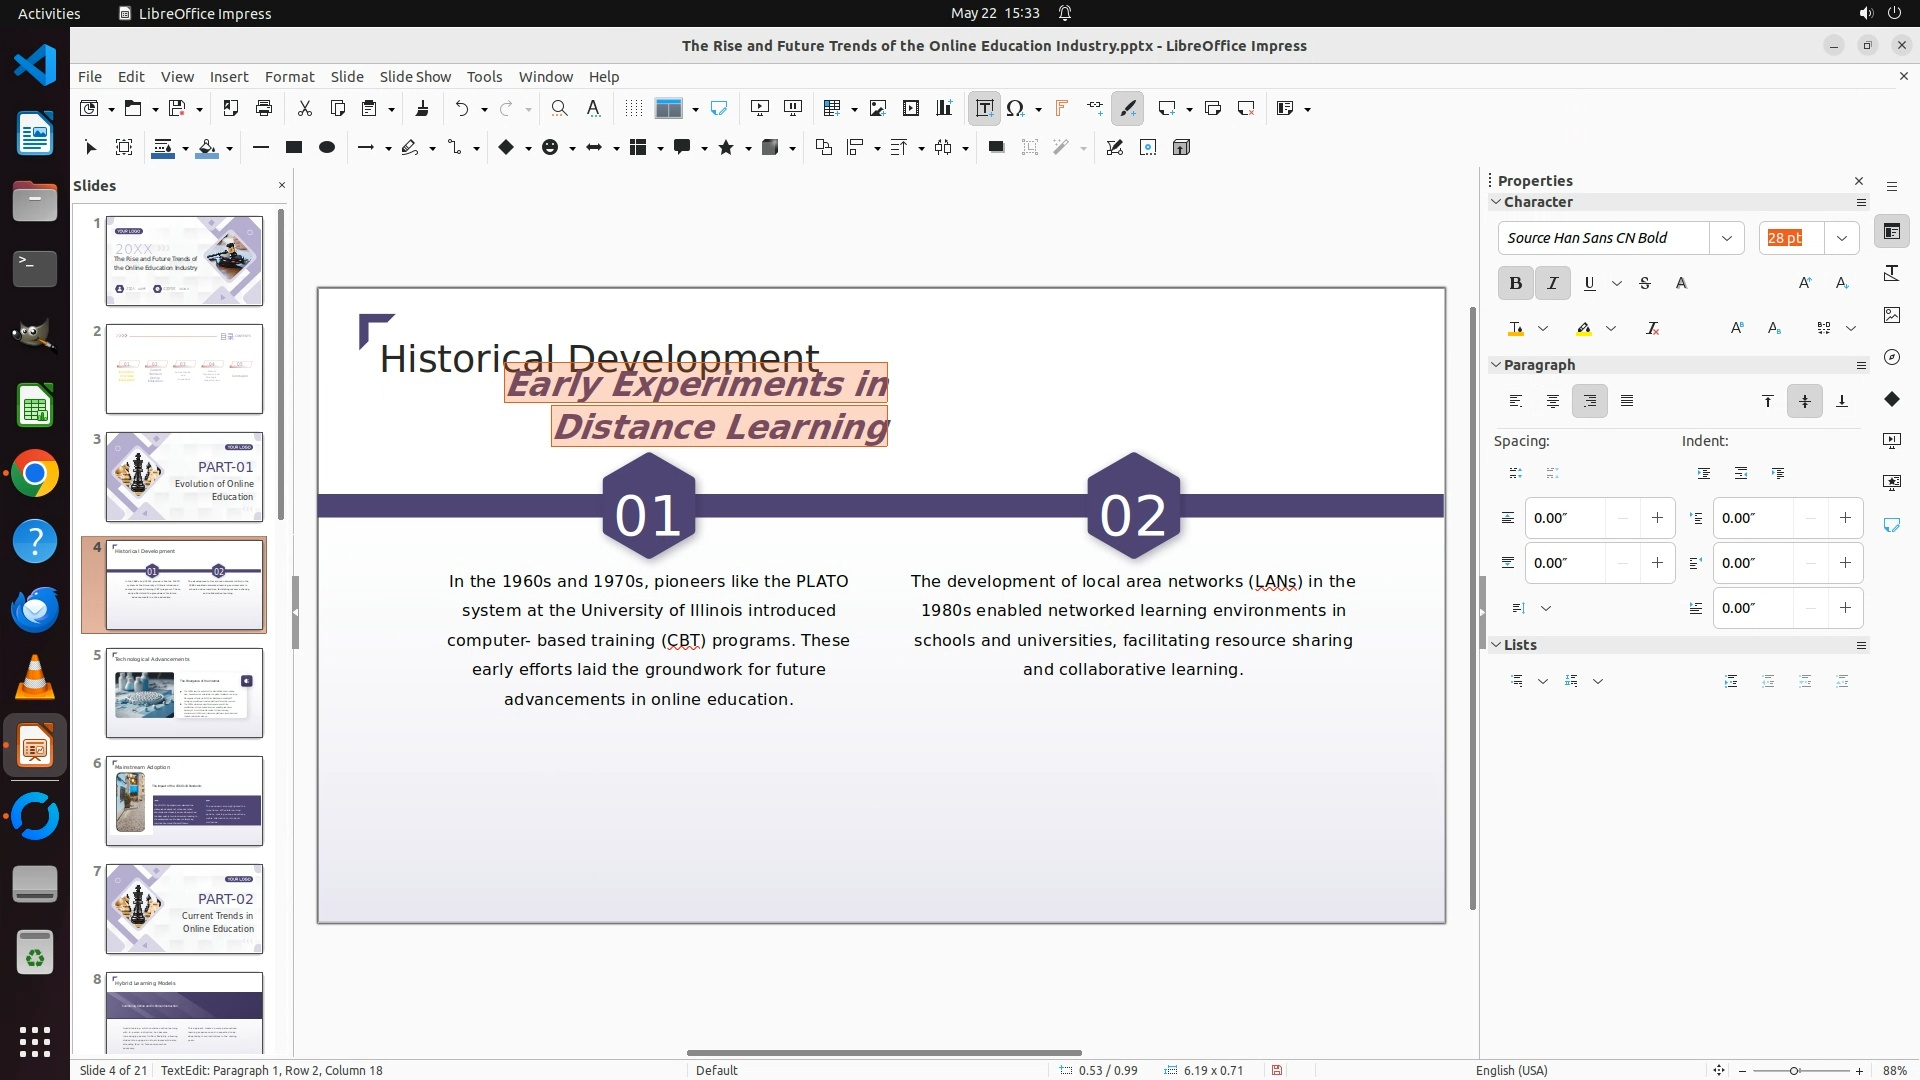This screenshot has height=1080, width=1920.
Task: Click the zoom slider handle
Action: point(1794,1070)
